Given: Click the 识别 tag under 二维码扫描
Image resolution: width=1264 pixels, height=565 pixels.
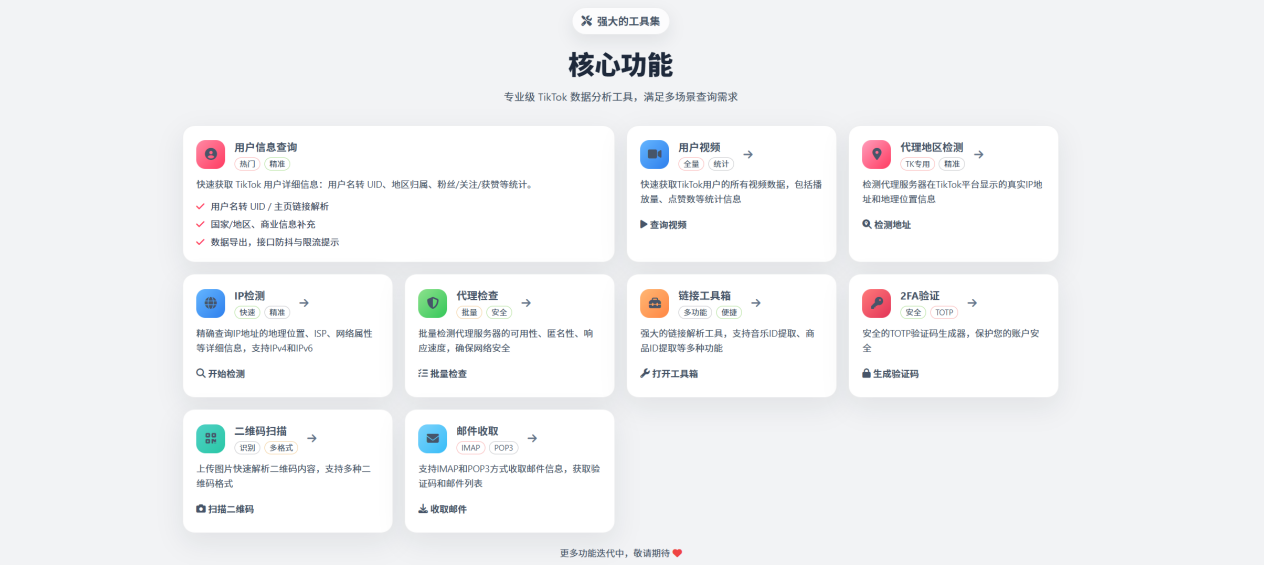Looking at the screenshot, I should point(247,448).
